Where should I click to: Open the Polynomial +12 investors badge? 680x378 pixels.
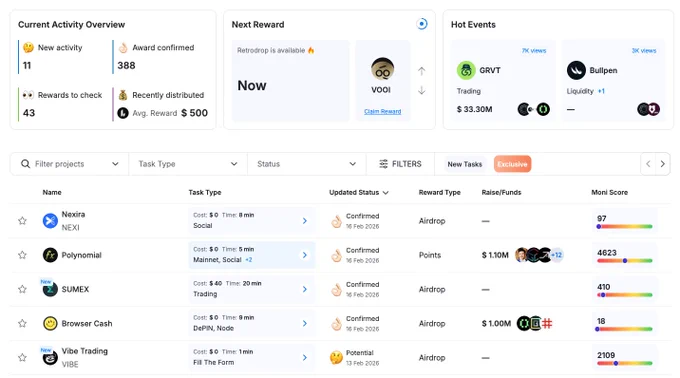point(557,255)
